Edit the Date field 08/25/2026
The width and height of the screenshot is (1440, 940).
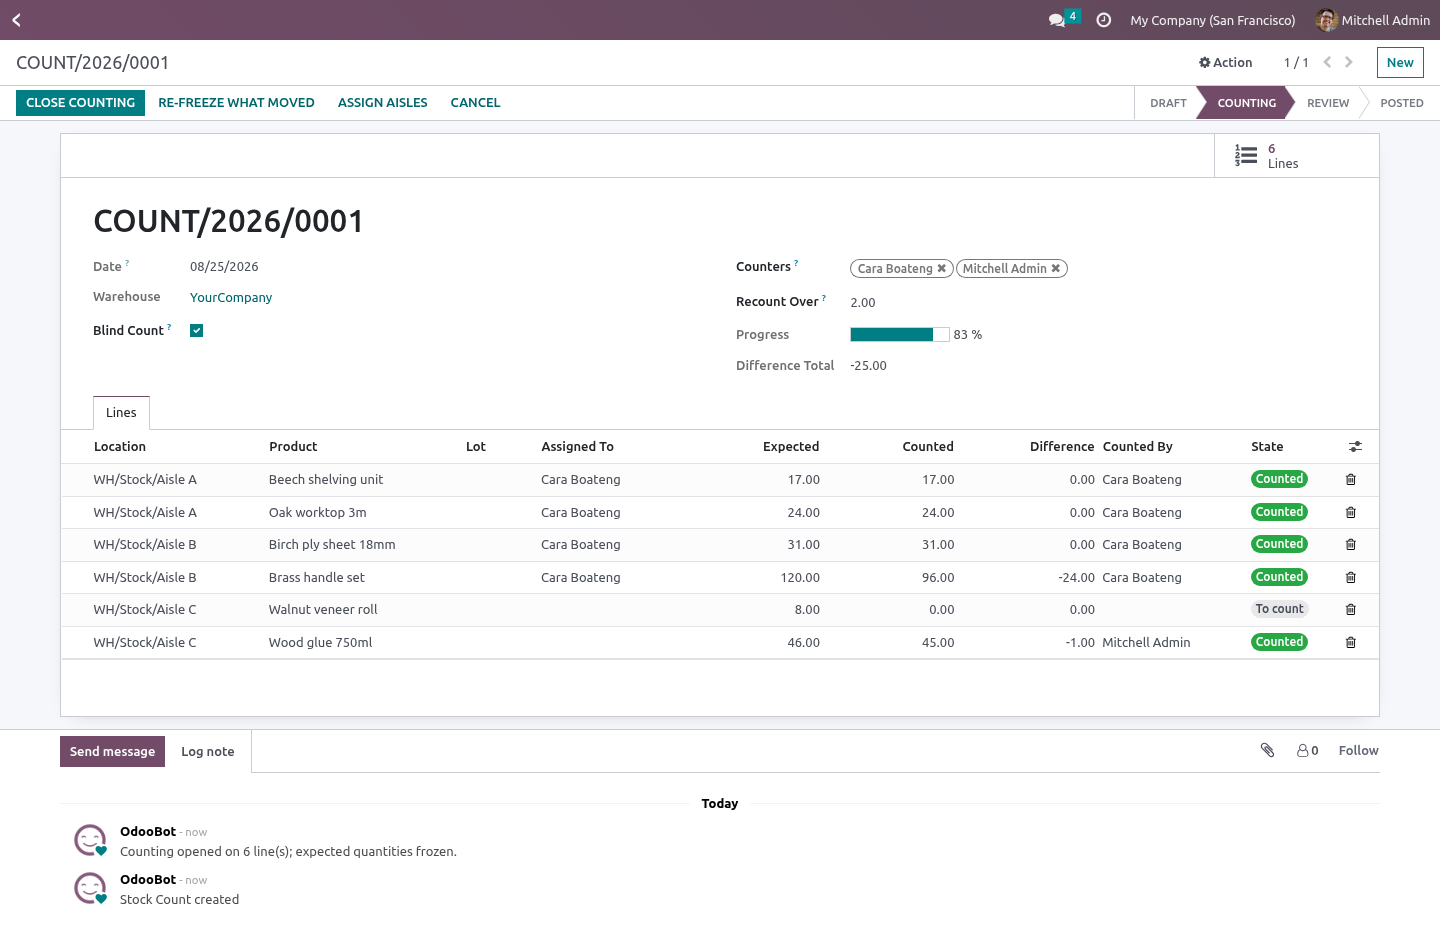click(224, 267)
